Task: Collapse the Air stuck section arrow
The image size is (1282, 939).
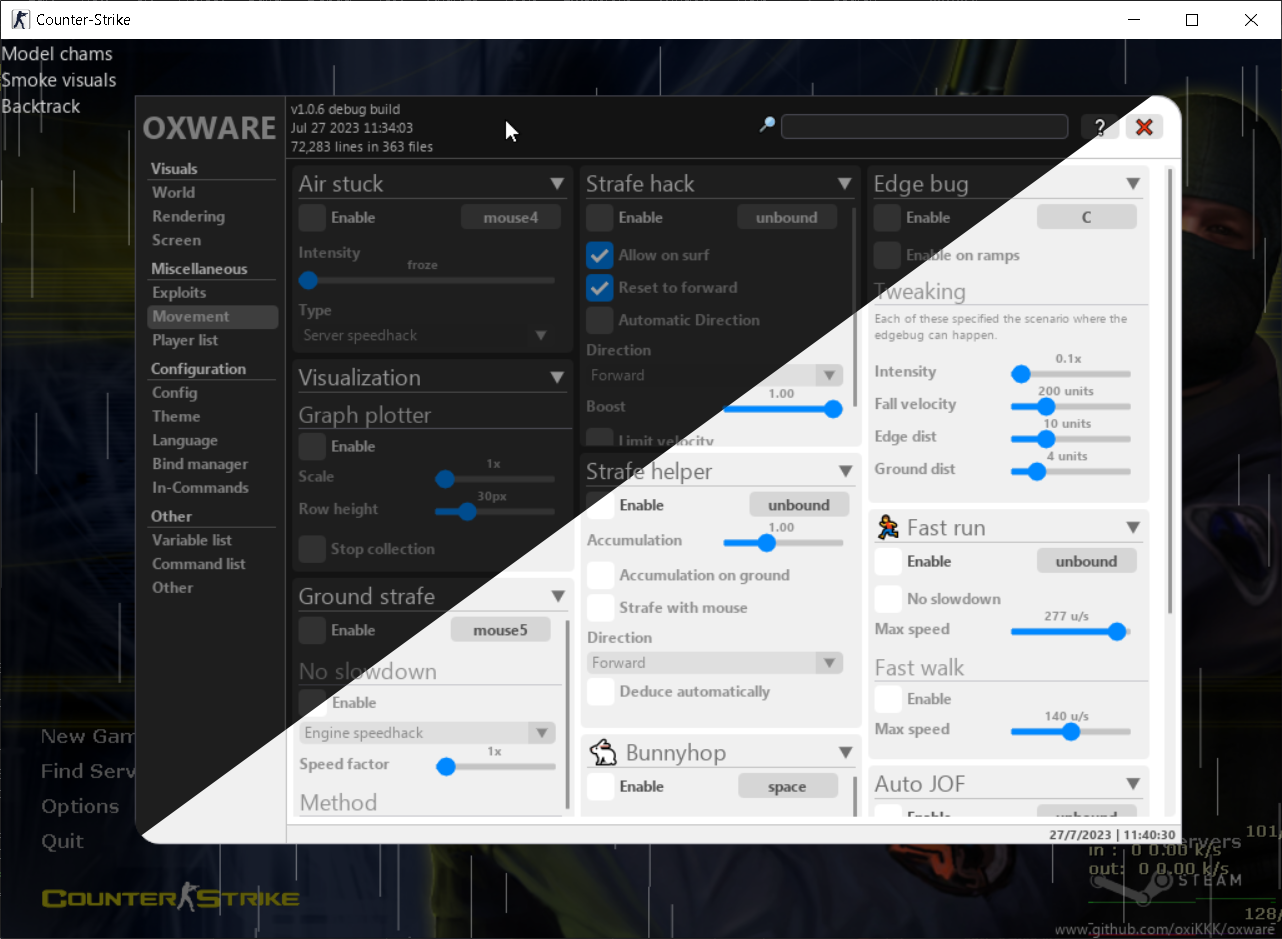Action: click(557, 184)
